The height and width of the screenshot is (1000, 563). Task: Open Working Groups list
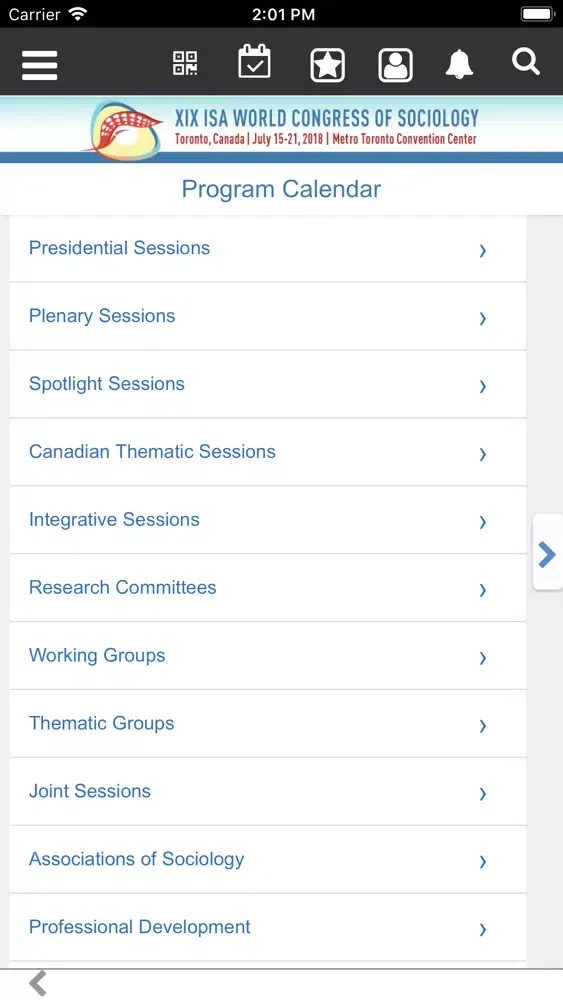(x=268, y=656)
